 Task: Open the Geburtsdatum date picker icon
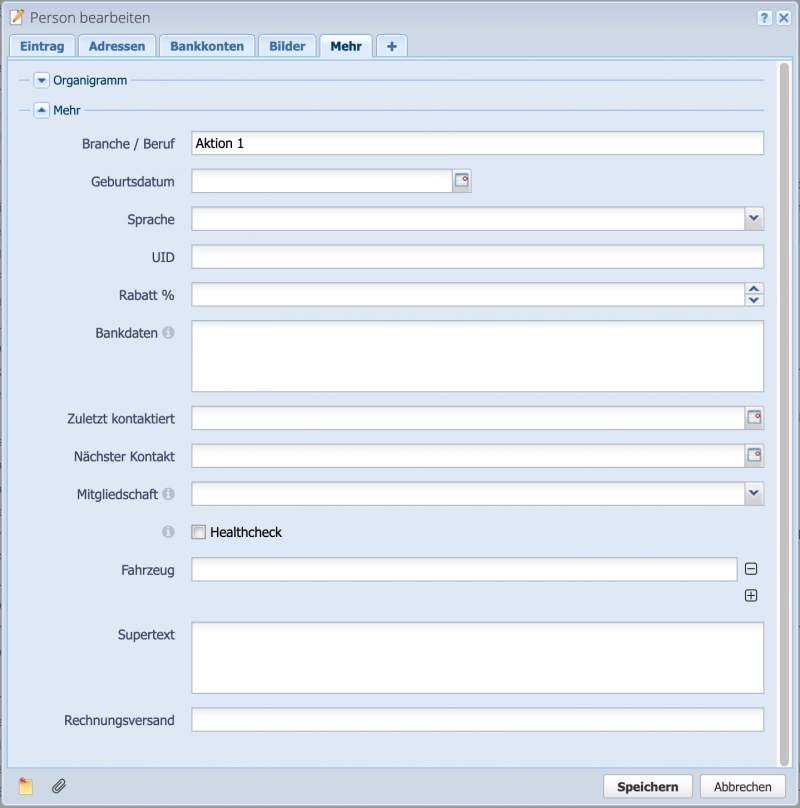coord(462,180)
